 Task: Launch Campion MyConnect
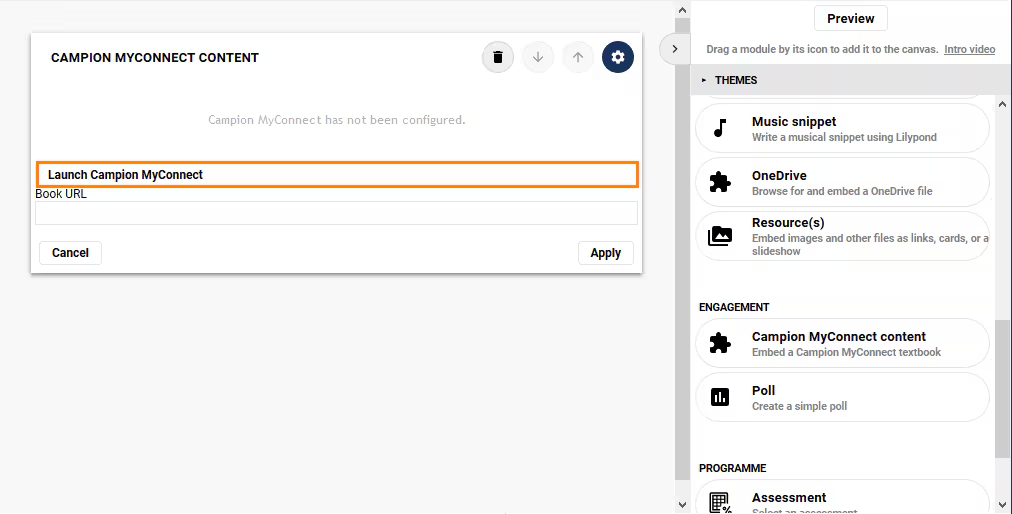[x=337, y=175]
